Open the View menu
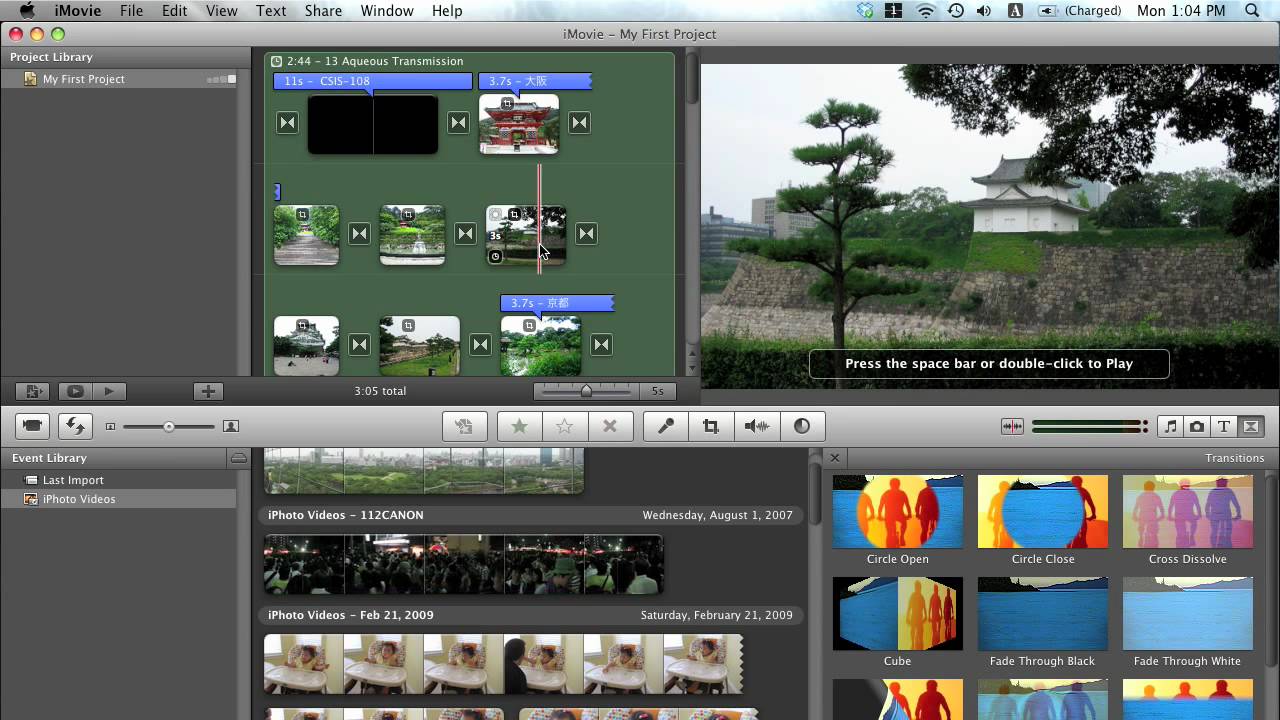The width and height of the screenshot is (1280, 720). [221, 11]
